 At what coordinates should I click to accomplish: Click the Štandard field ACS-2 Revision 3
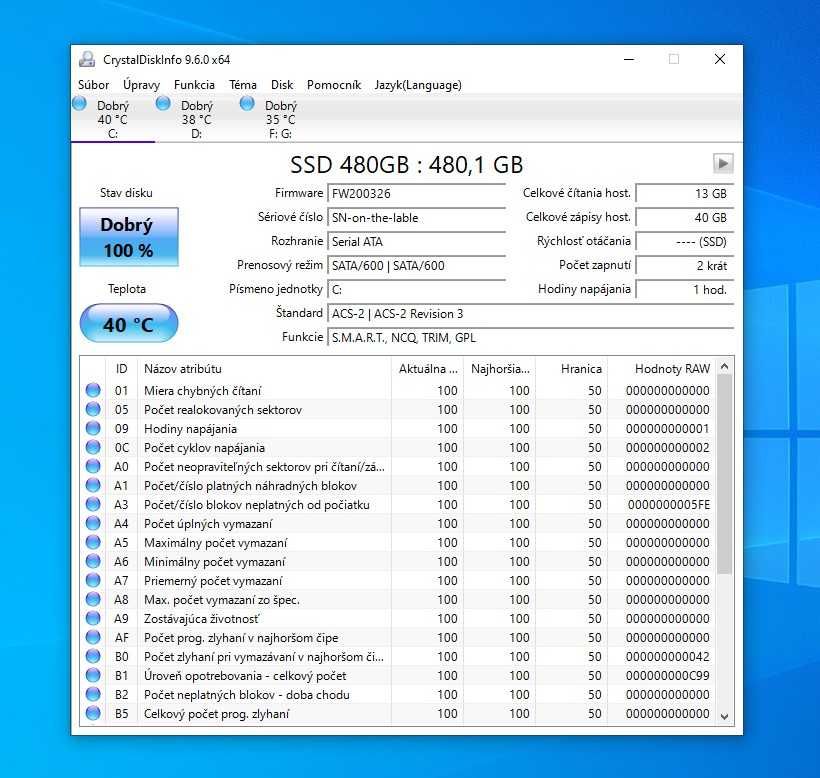coord(531,314)
